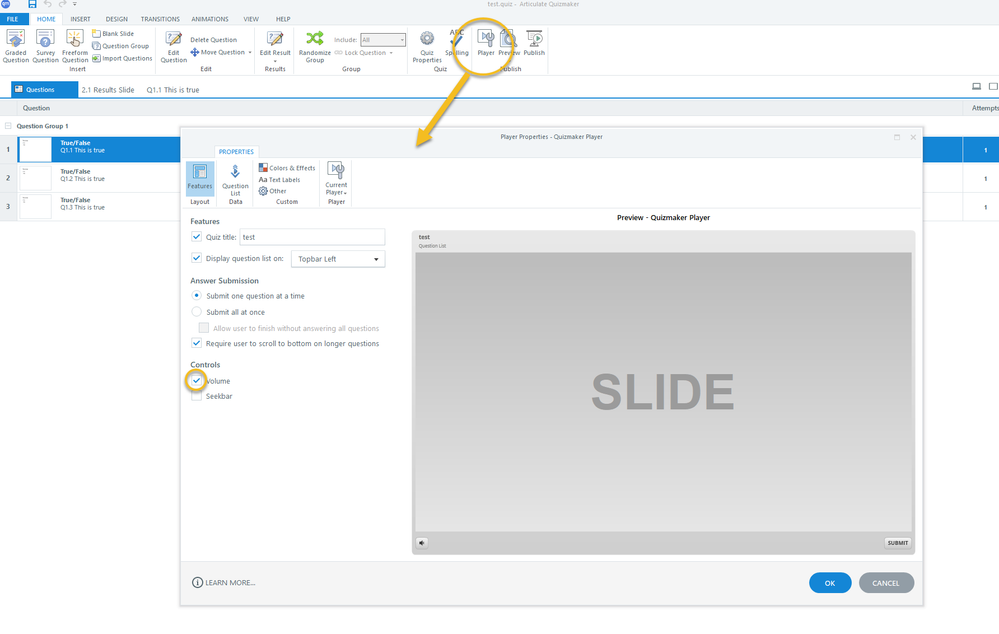Open the HELP ribbon tab
The height and width of the screenshot is (634, 999).
(283, 19)
